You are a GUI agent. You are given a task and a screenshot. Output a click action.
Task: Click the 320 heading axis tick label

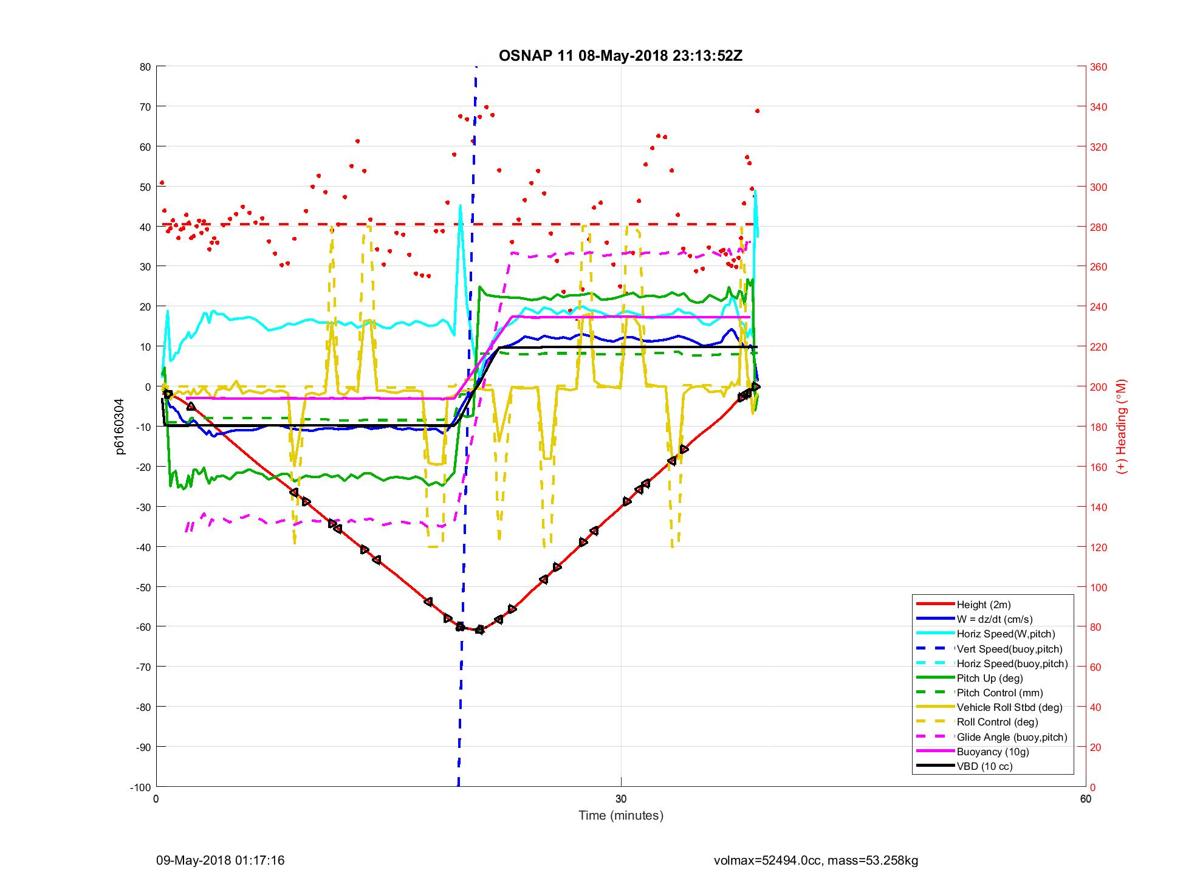click(1100, 147)
